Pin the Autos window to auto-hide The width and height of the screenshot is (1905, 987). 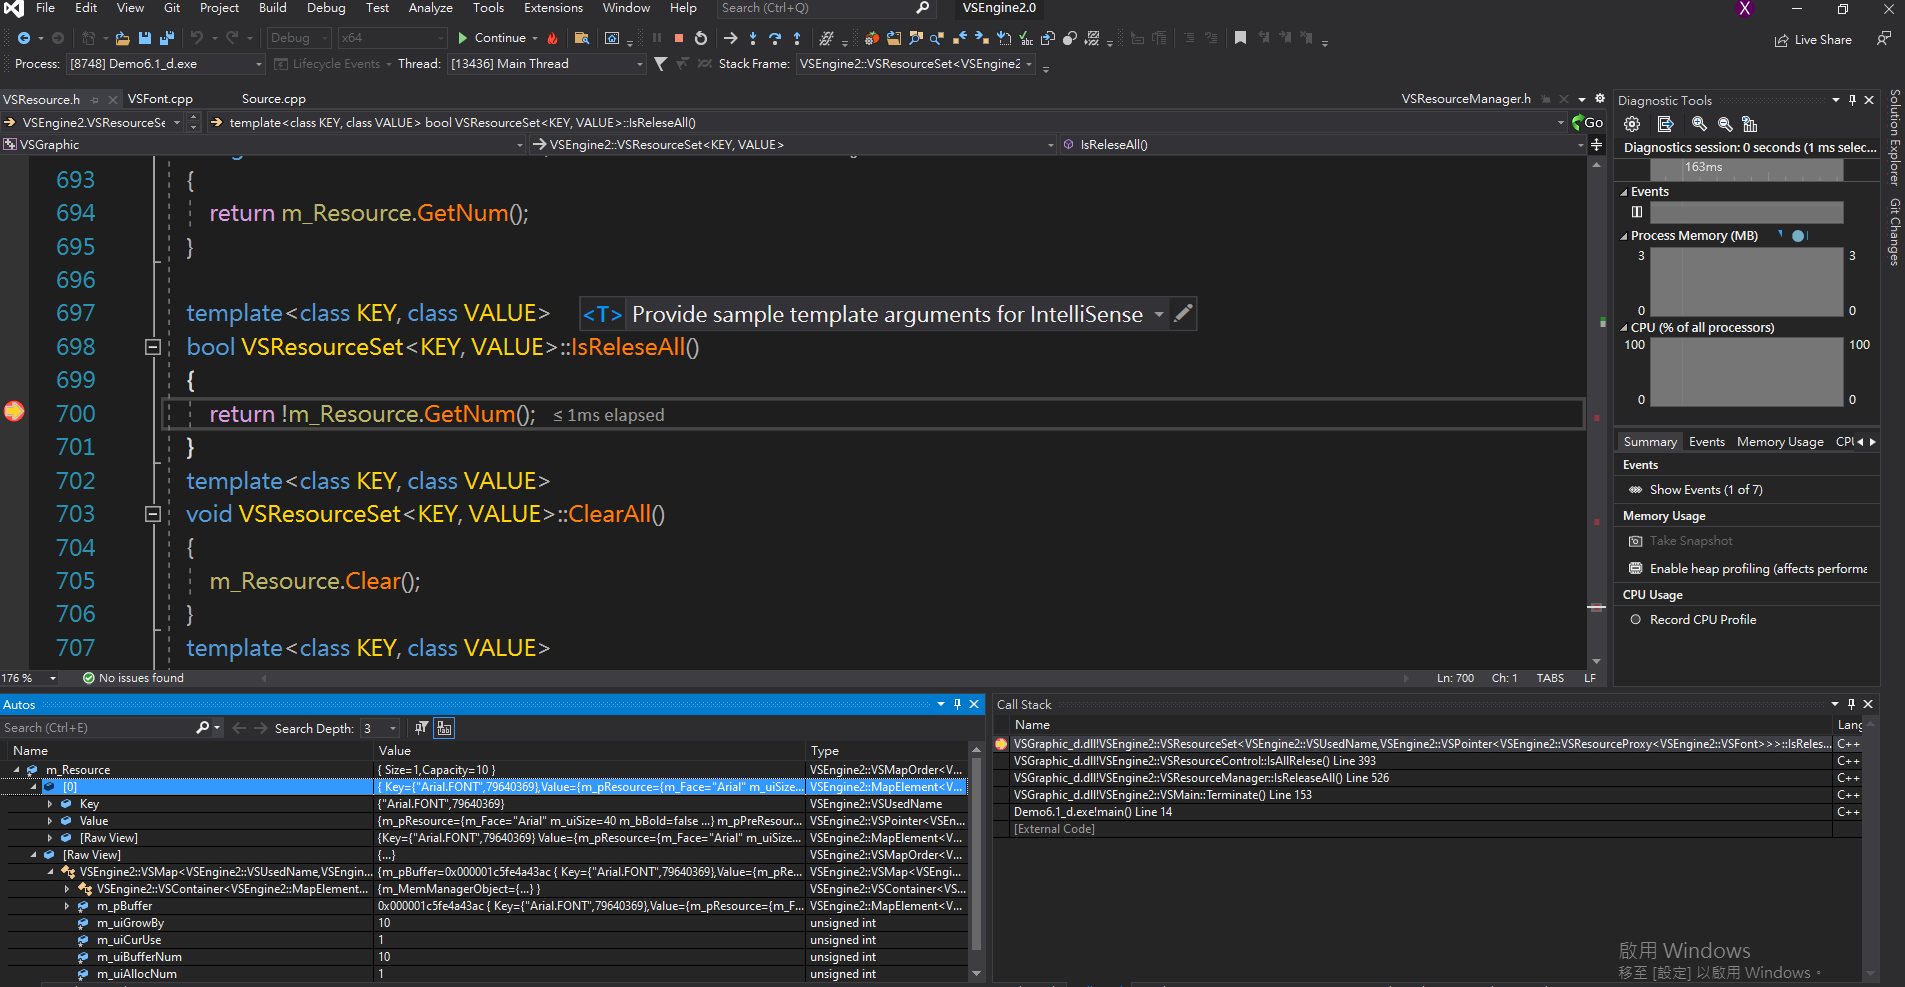pos(957,704)
